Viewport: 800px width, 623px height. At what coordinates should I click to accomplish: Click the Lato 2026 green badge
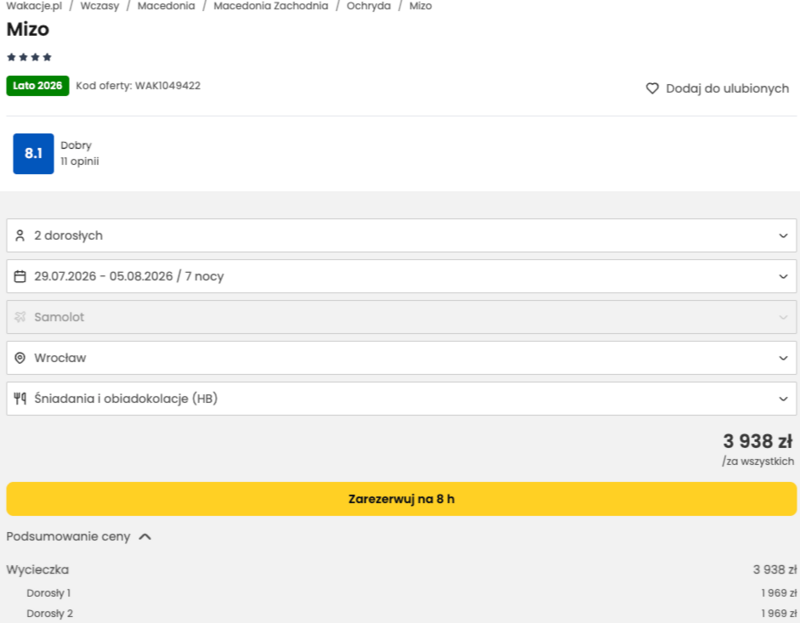point(38,86)
